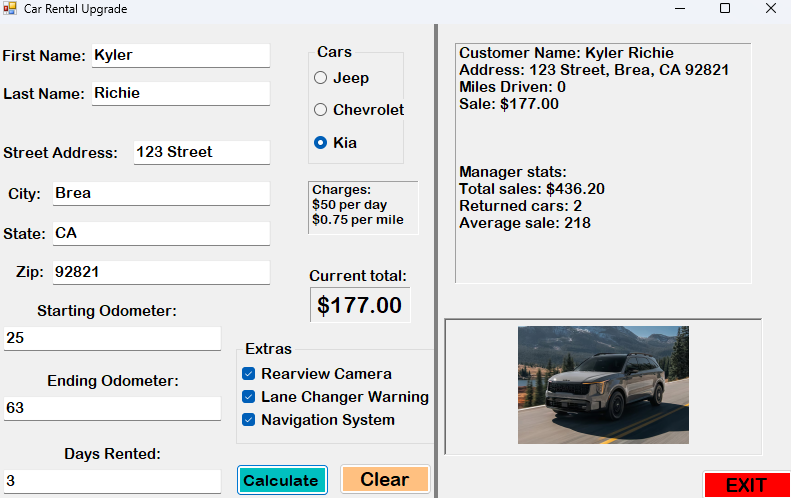This screenshot has height=498, width=791.
Task: Choose the Chevrolet car option
Action: (321, 110)
